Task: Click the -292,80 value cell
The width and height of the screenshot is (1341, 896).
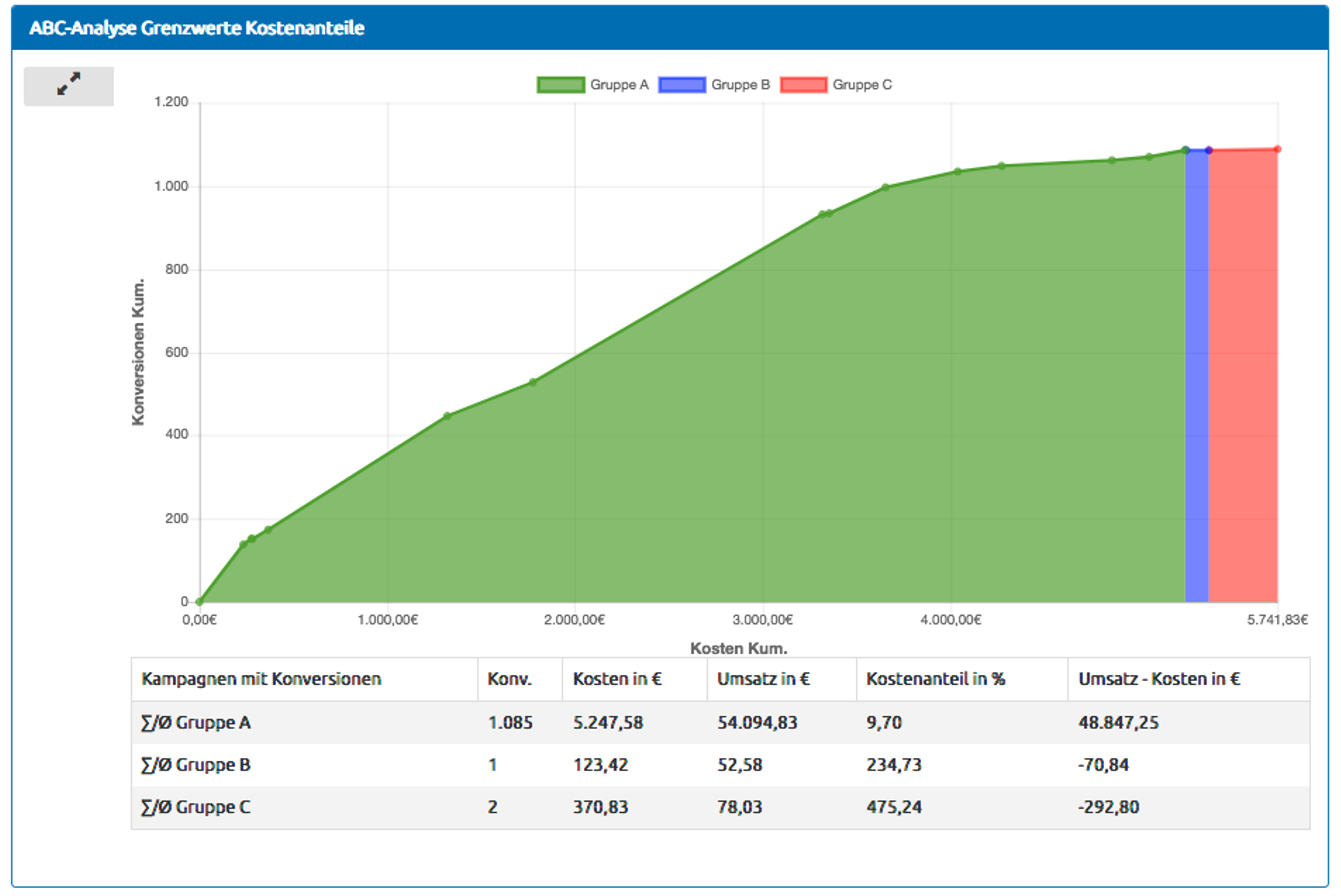Action: point(1108,808)
